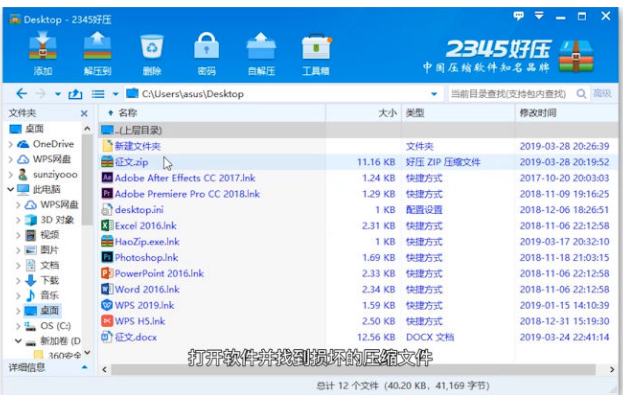Click the list view mode icon
Screen dimensions: 623x405
[98, 94]
